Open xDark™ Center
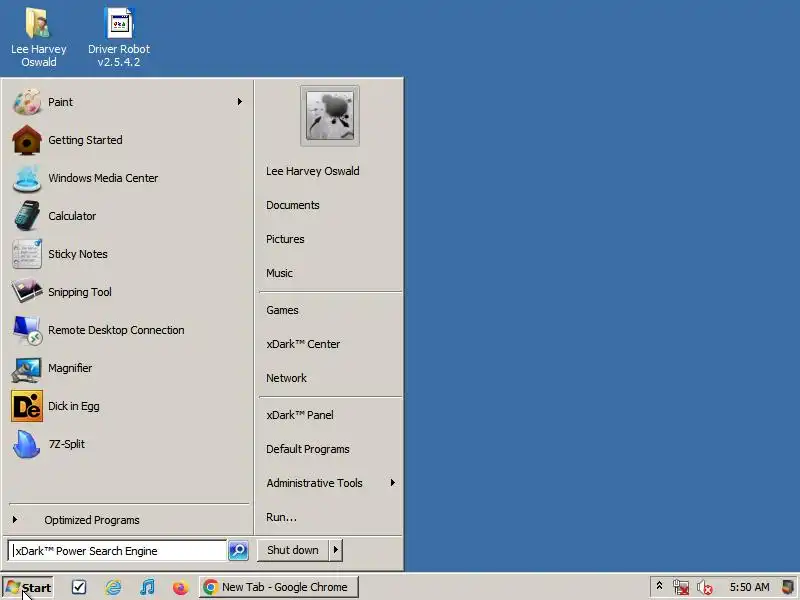 click(x=303, y=344)
